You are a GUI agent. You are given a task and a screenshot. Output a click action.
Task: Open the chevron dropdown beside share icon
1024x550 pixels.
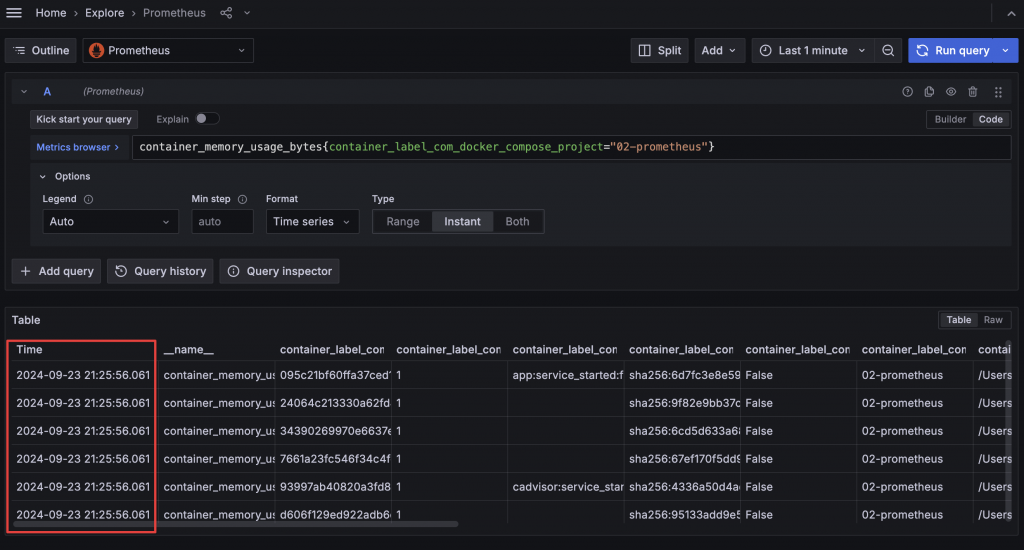(247, 12)
